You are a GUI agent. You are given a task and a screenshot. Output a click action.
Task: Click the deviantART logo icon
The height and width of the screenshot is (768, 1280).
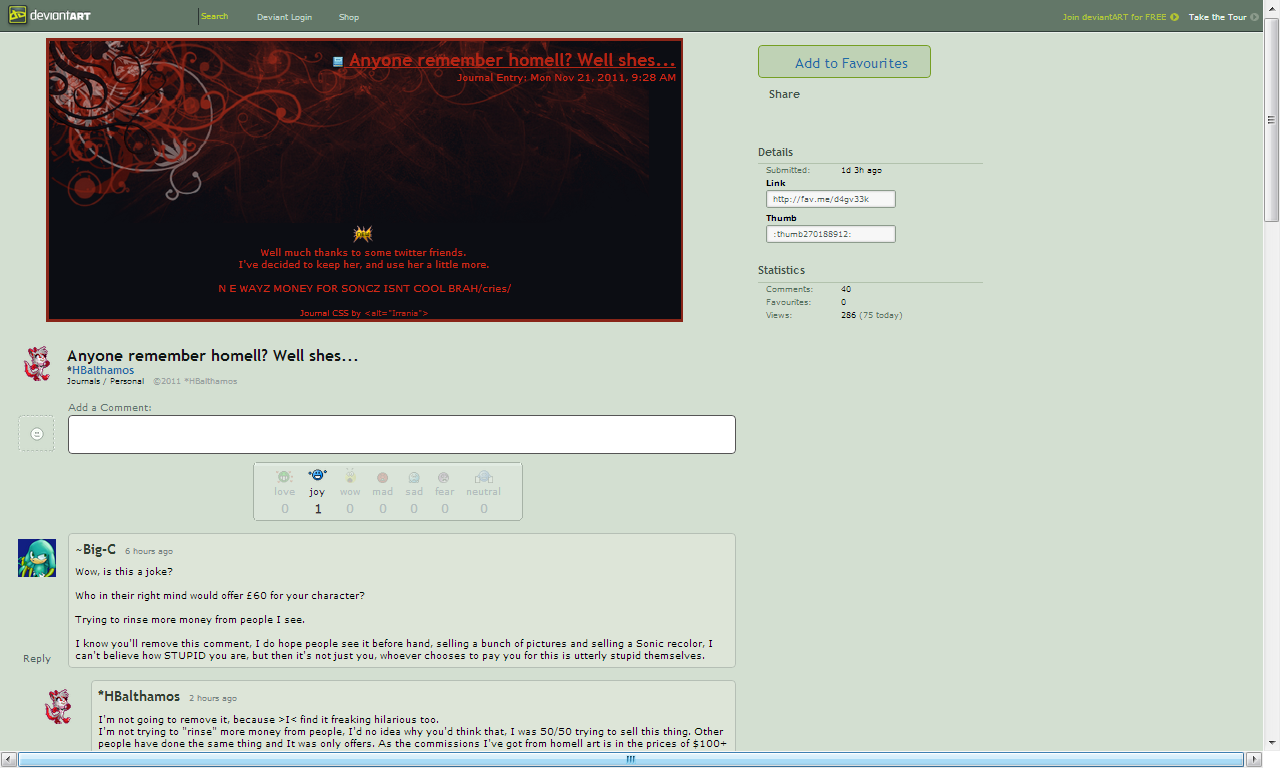pyautogui.click(x=16, y=16)
